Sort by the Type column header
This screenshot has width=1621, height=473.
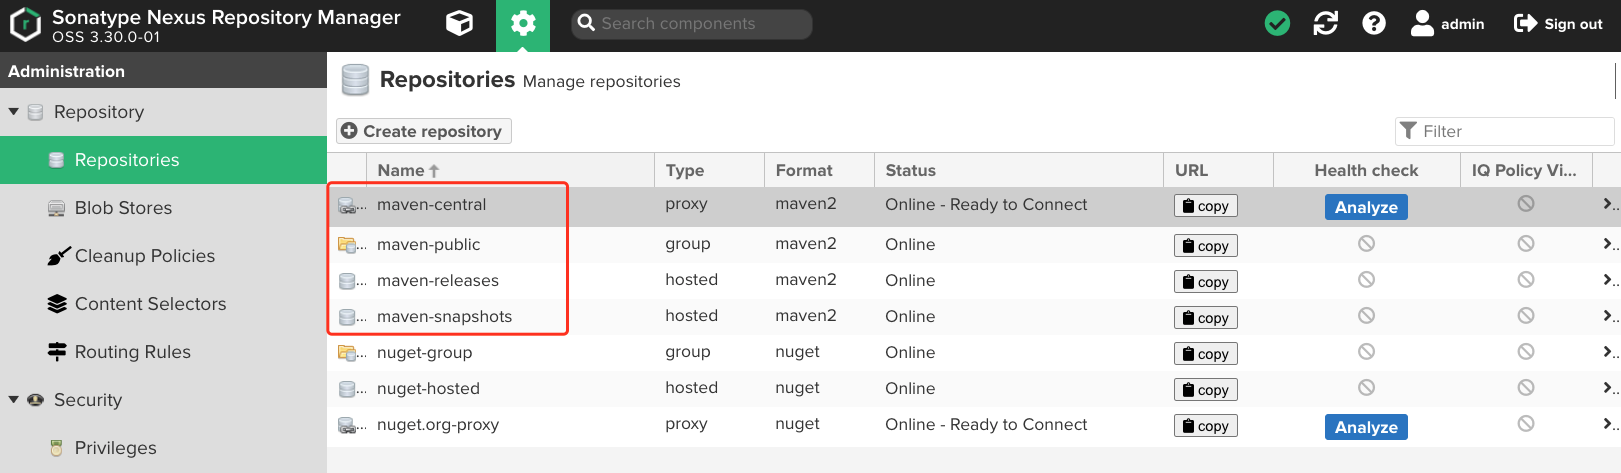point(709,170)
